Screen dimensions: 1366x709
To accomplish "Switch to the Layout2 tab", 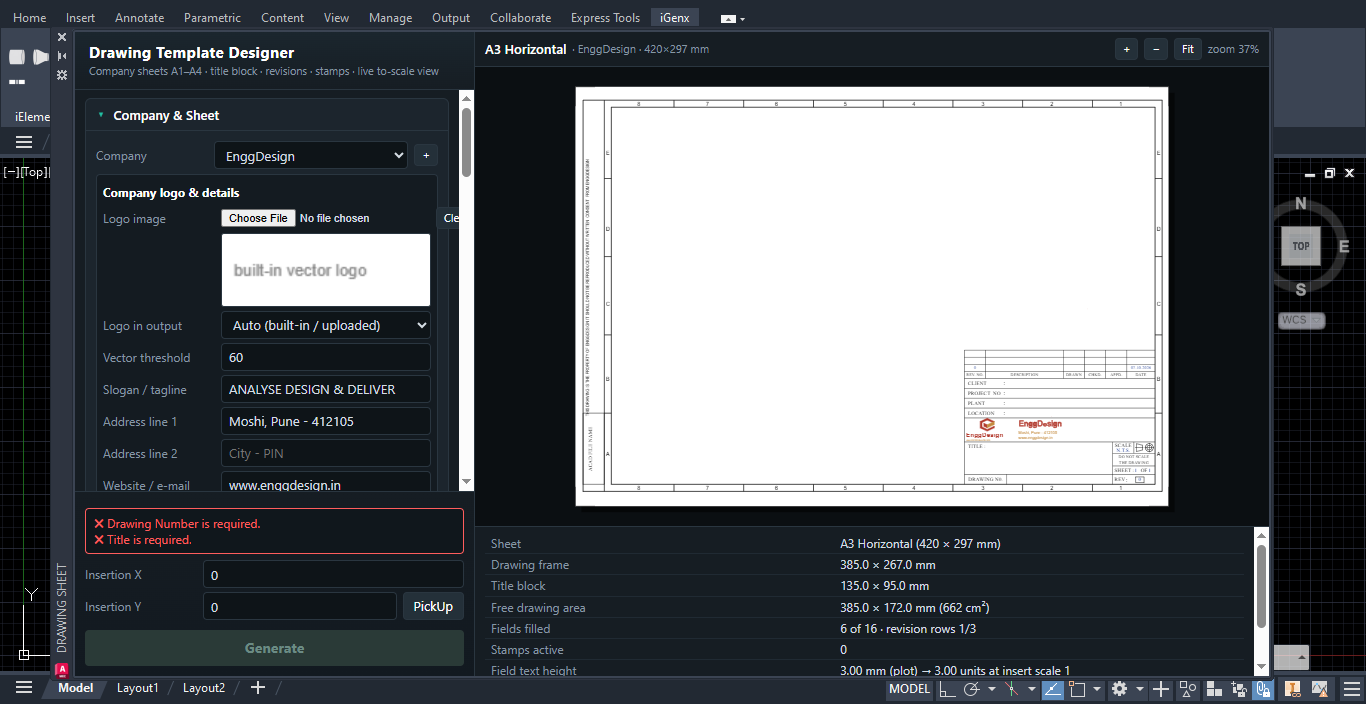I will click(x=204, y=688).
